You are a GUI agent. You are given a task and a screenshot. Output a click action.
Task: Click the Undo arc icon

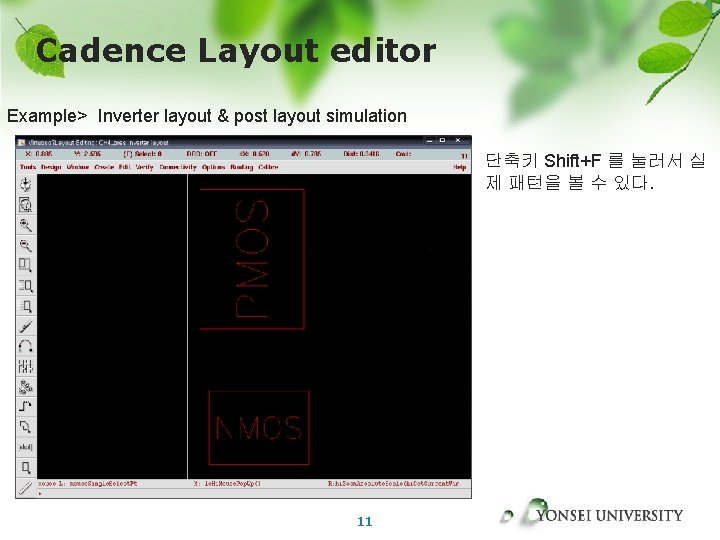(26, 346)
